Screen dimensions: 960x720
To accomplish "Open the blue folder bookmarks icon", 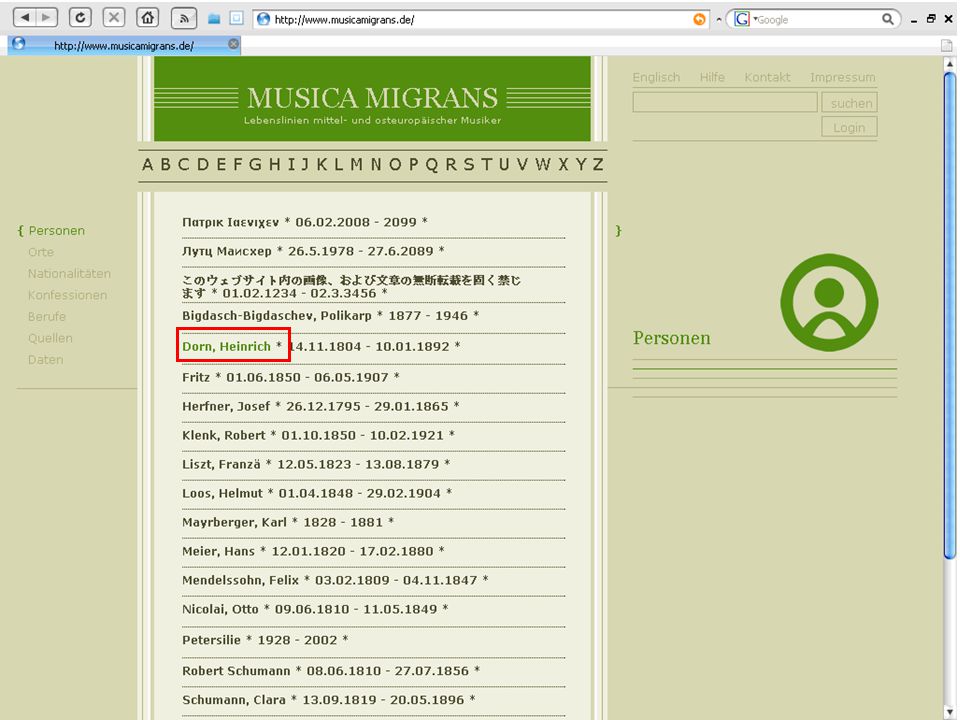I will (x=214, y=19).
